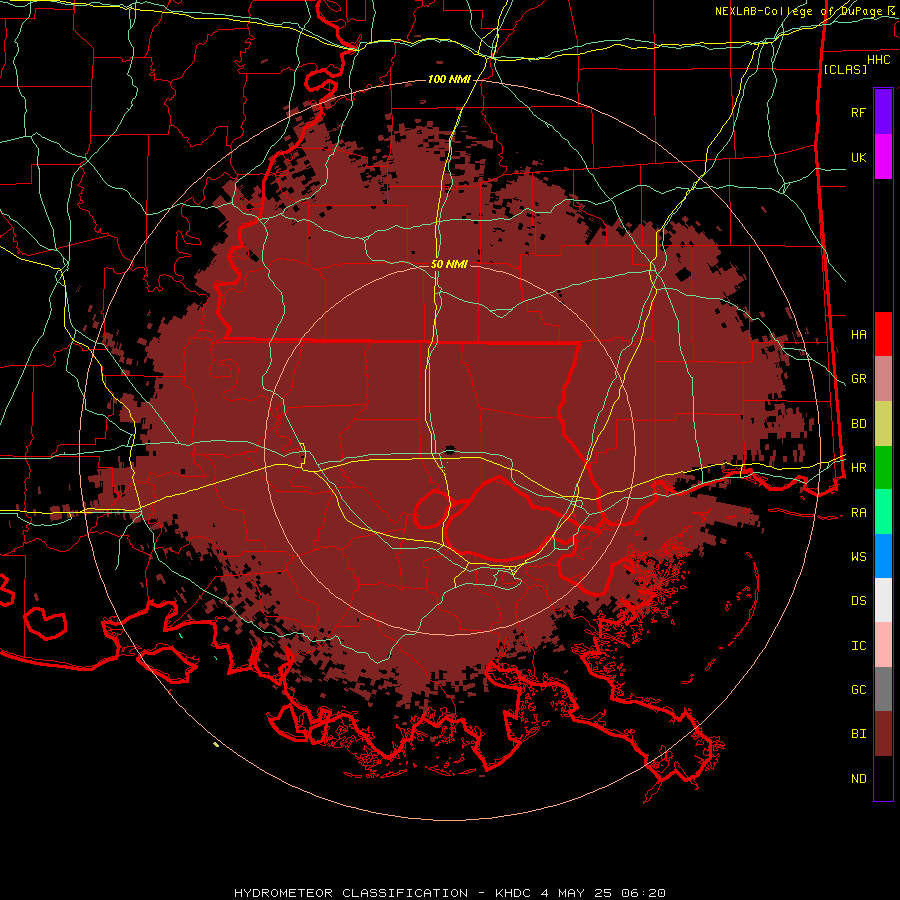Click the RF purple legend swatch
Screen dimensions: 900x900
coord(883,112)
